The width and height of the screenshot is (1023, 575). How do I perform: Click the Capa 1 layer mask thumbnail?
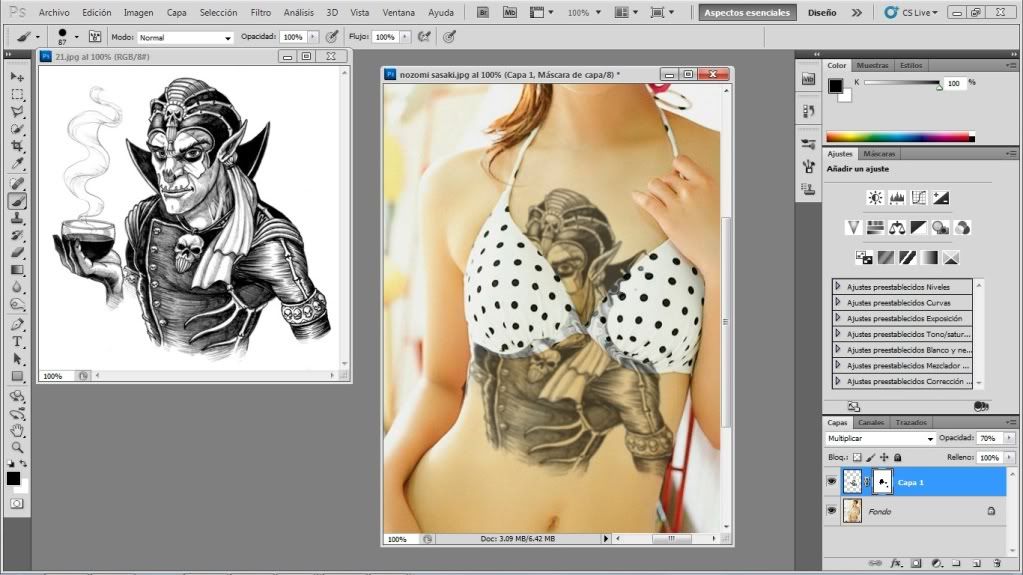tap(882, 482)
